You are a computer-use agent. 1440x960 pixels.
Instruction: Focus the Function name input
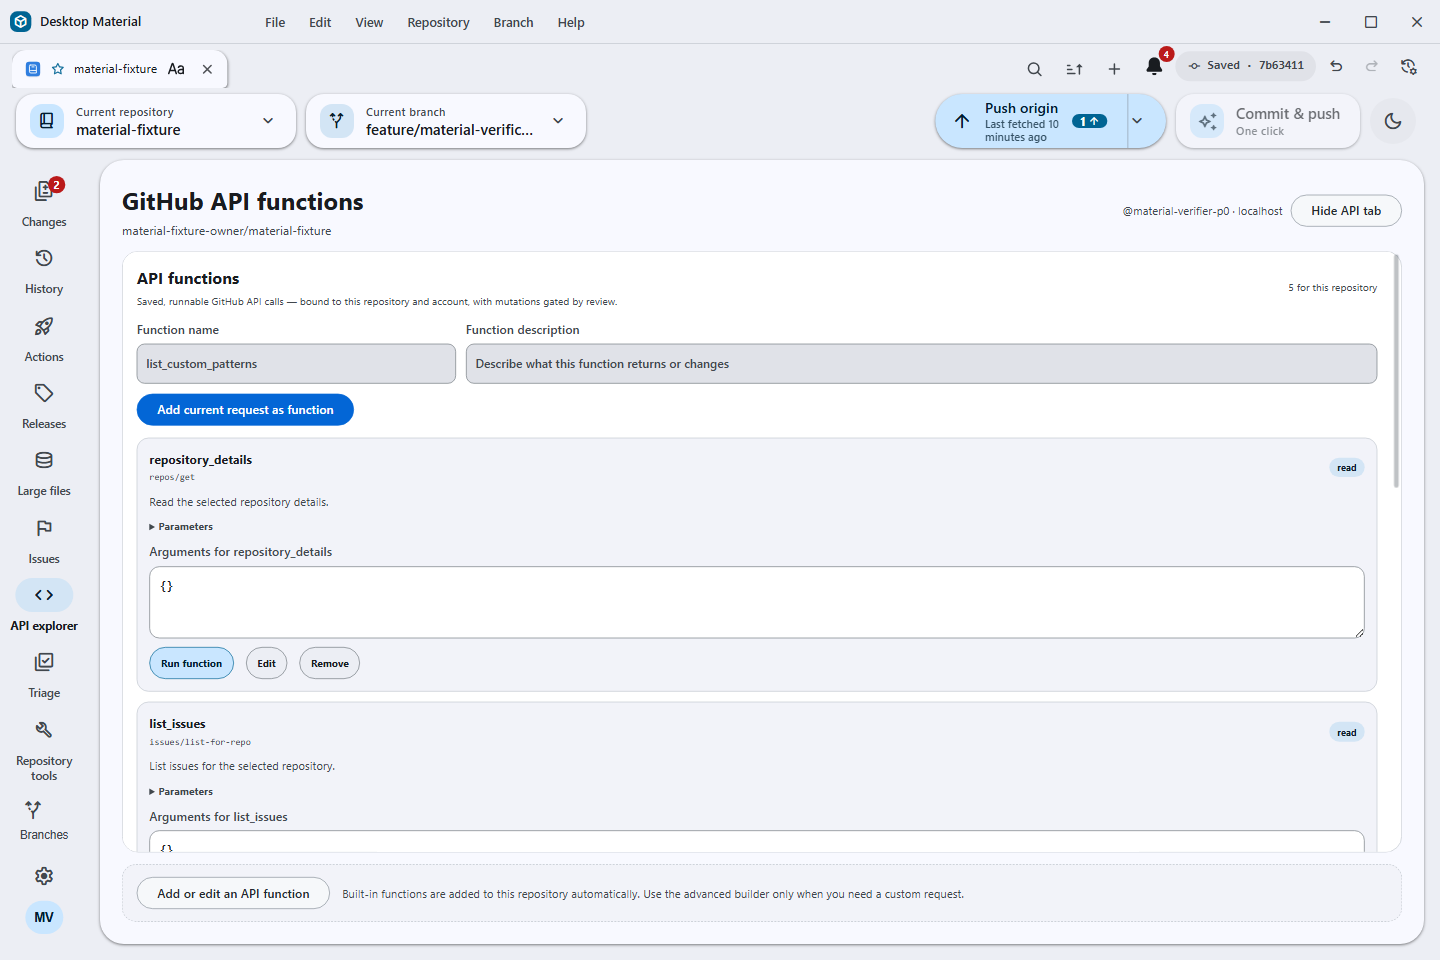pyautogui.click(x=296, y=364)
